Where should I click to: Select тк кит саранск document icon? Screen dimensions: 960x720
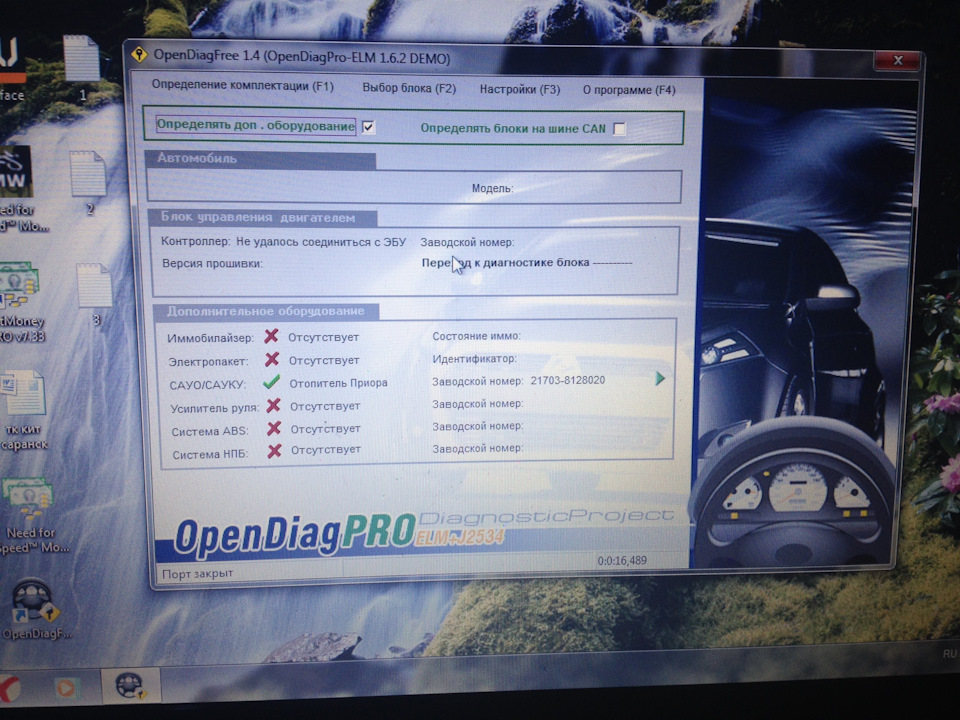pyautogui.click(x=24, y=409)
